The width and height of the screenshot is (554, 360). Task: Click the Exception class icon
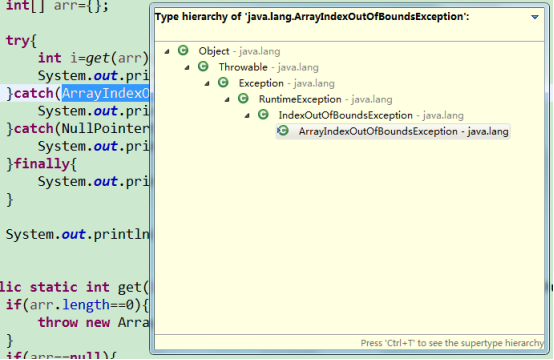pyautogui.click(x=223, y=83)
